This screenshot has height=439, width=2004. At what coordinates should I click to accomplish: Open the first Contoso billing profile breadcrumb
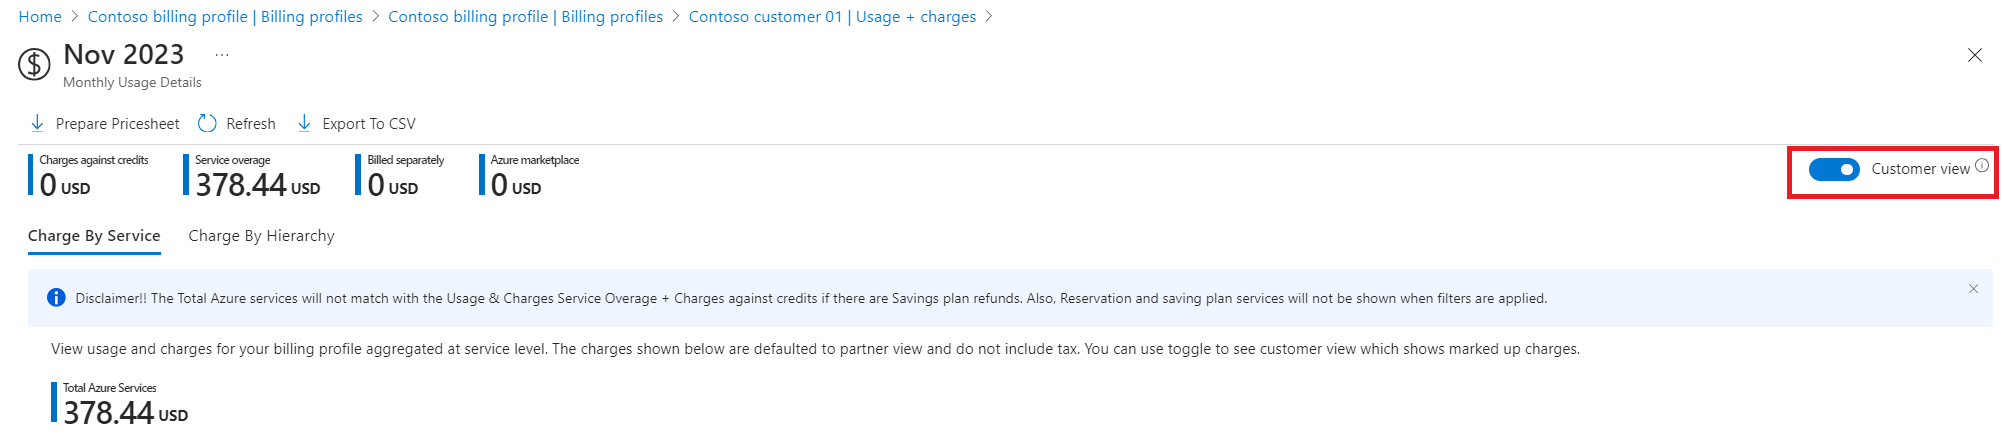click(225, 17)
